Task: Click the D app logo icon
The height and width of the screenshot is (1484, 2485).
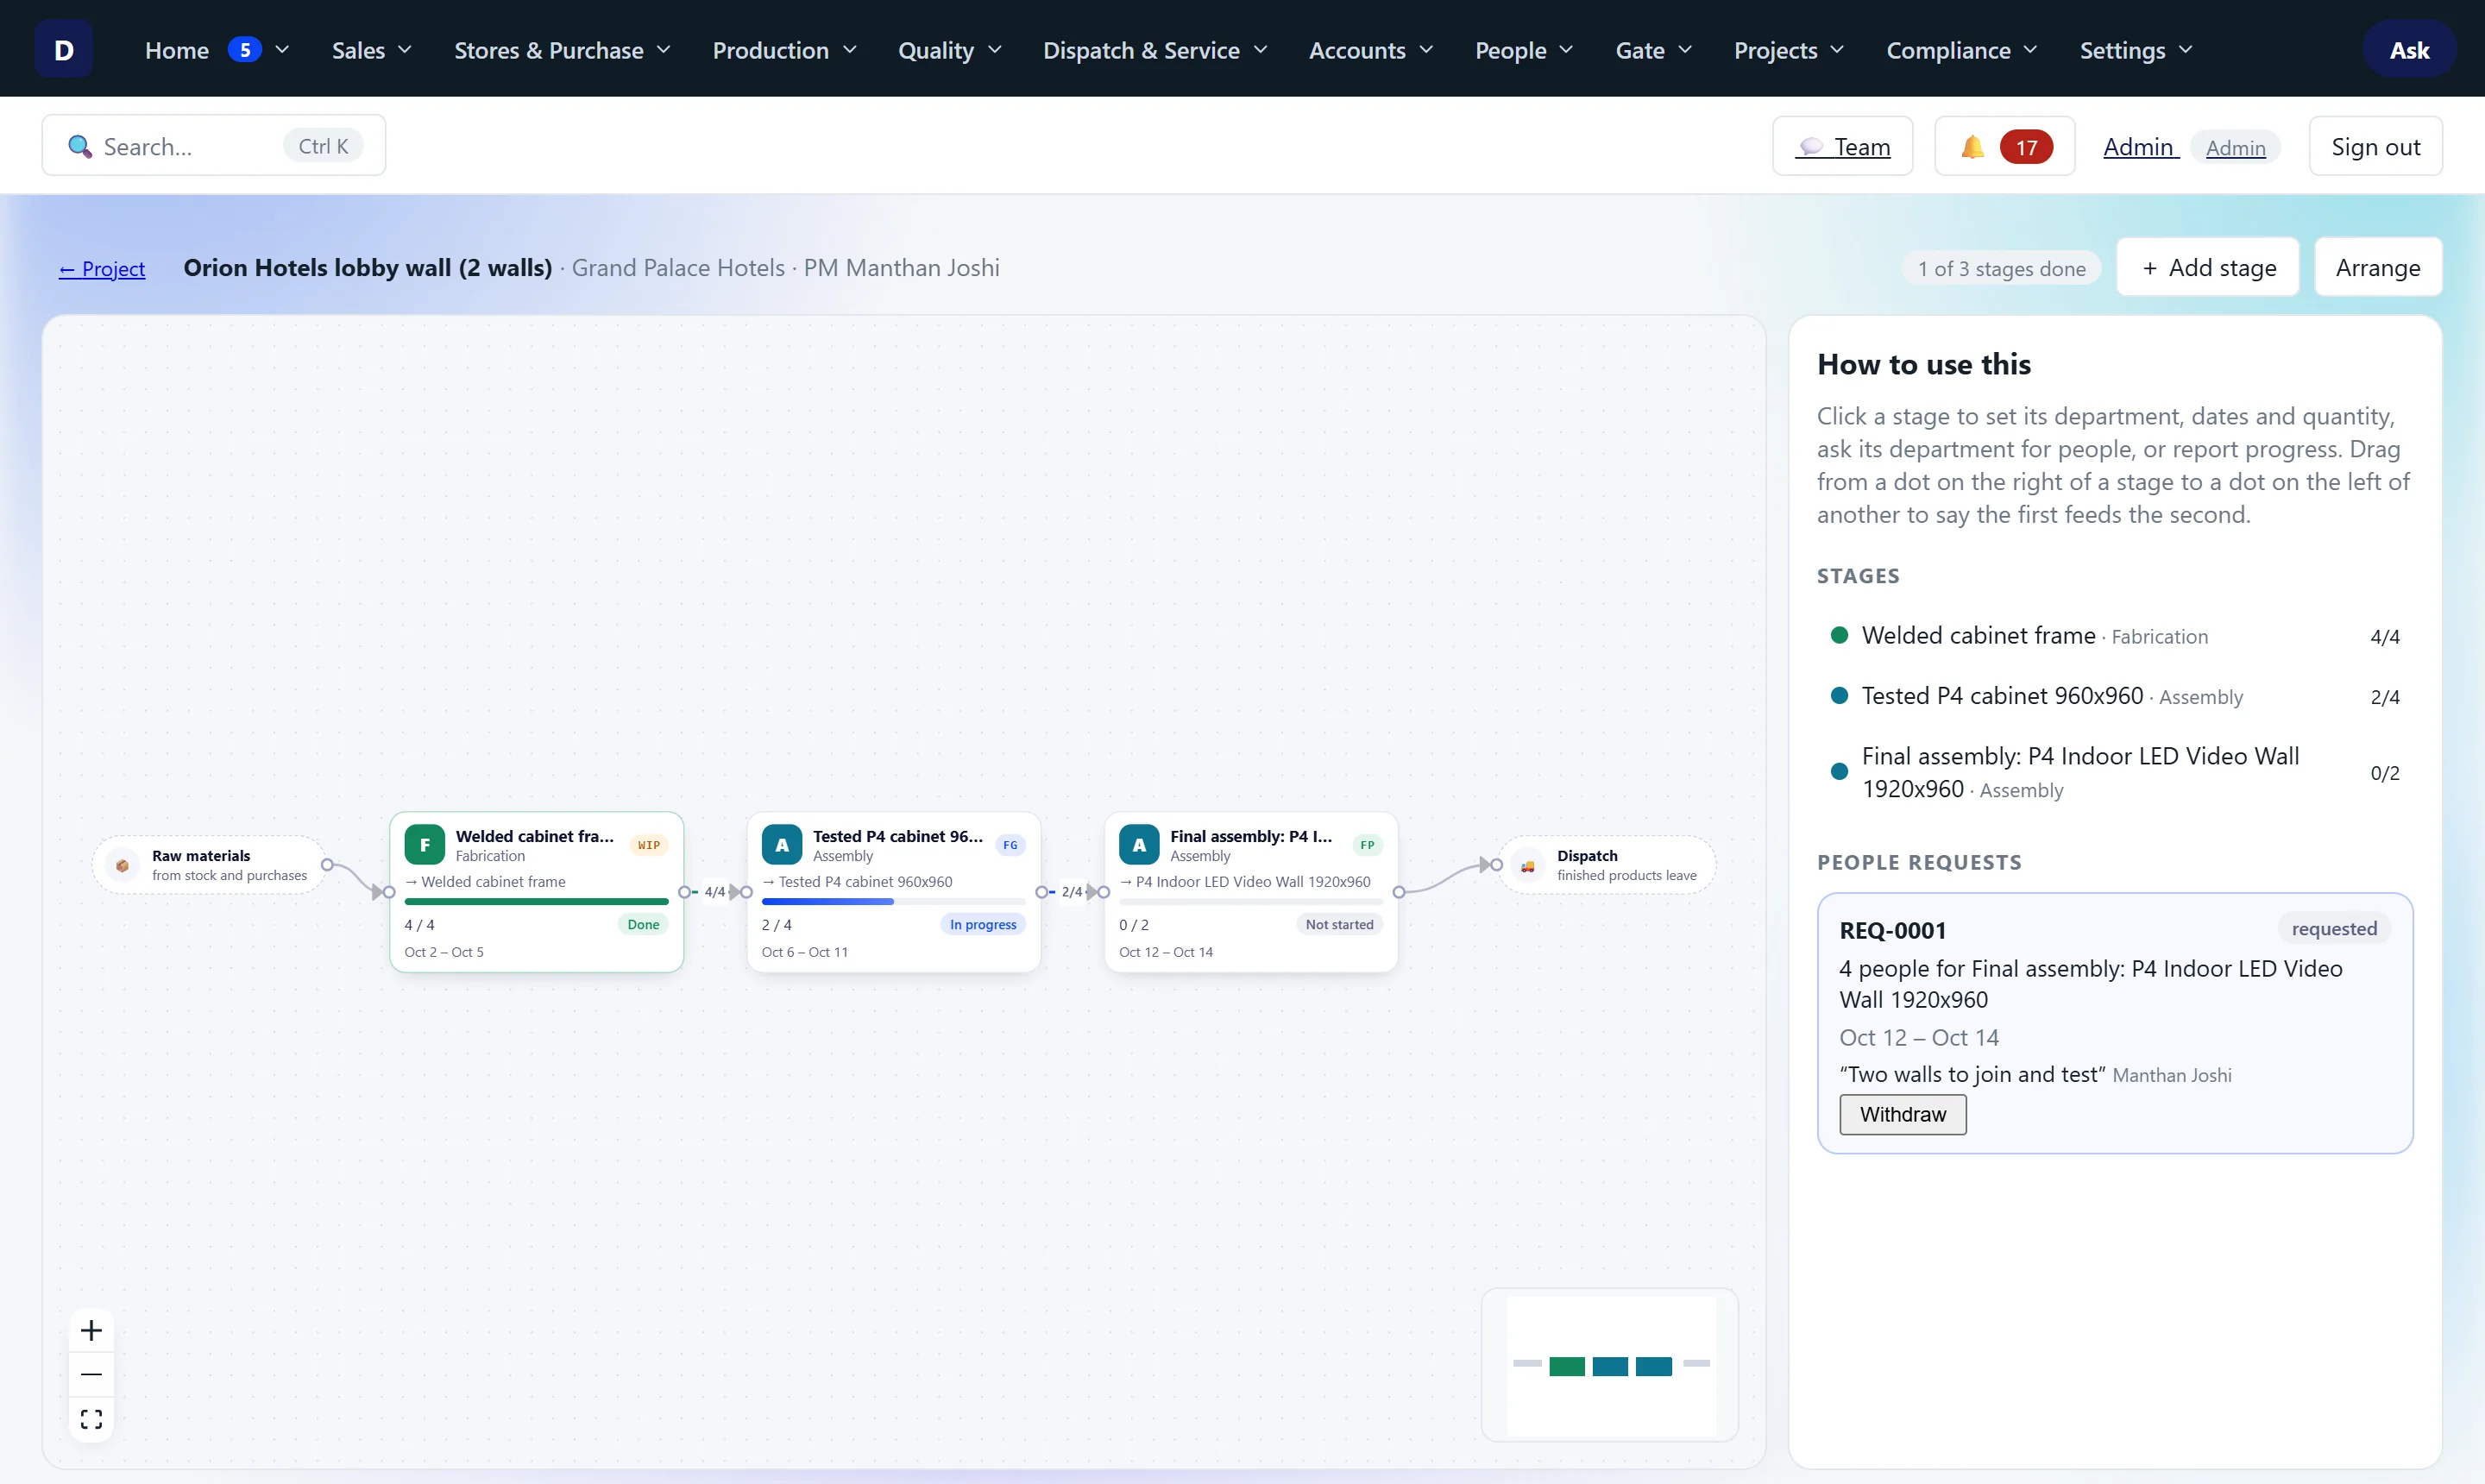Action: pyautogui.click(x=64, y=50)
